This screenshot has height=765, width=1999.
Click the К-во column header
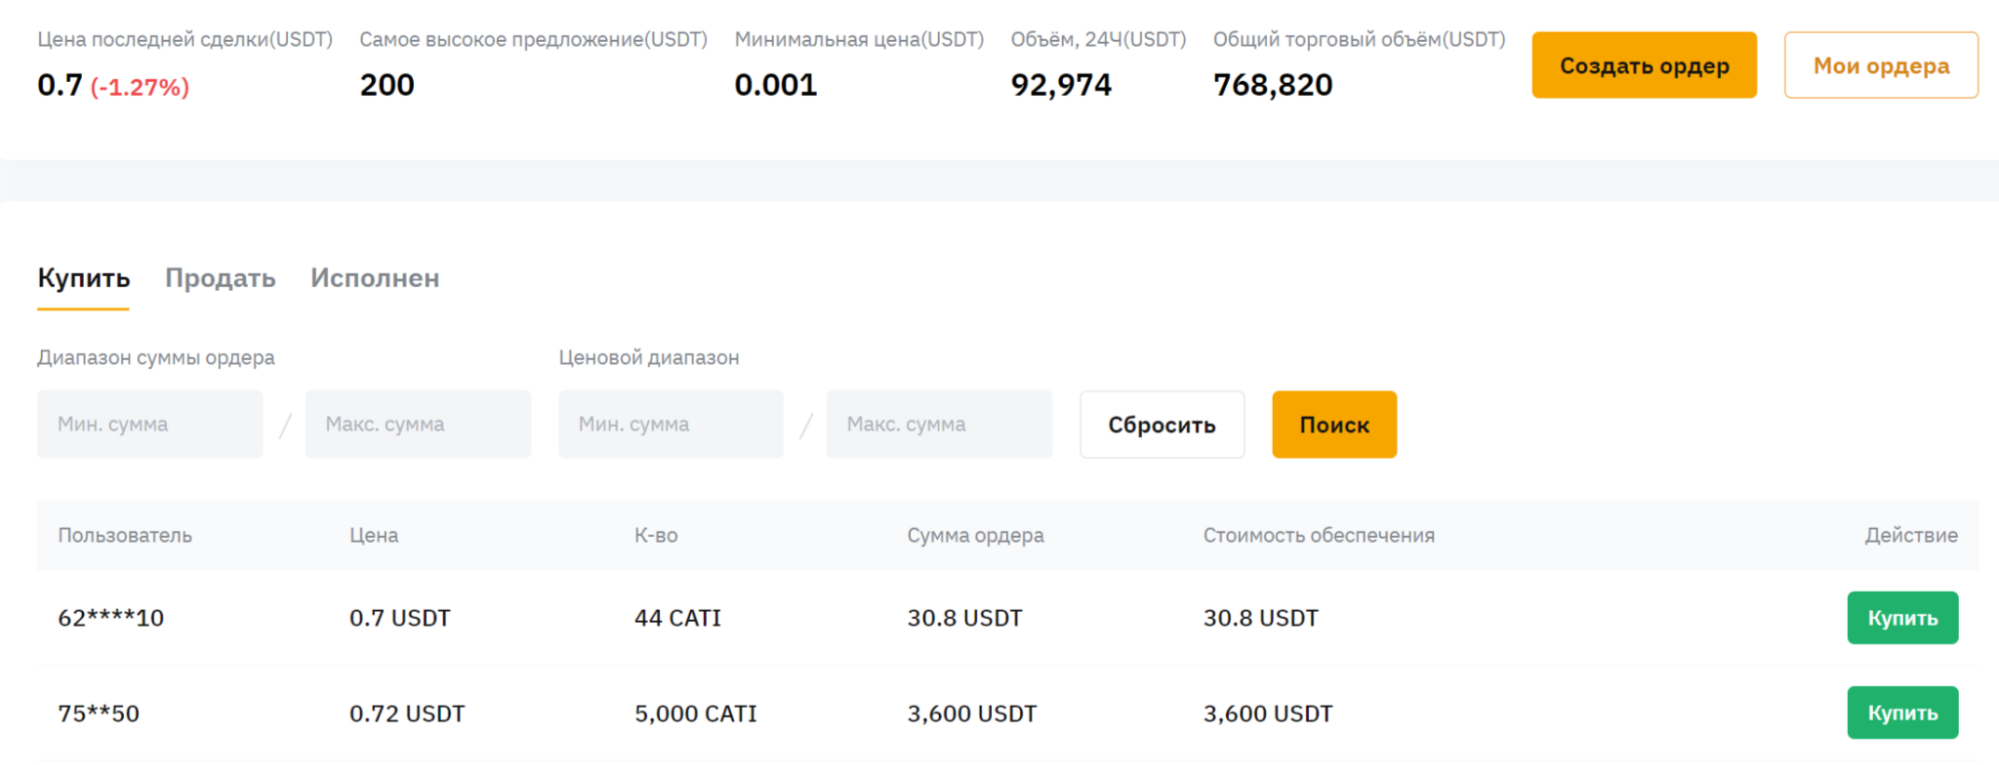[656, 535]
